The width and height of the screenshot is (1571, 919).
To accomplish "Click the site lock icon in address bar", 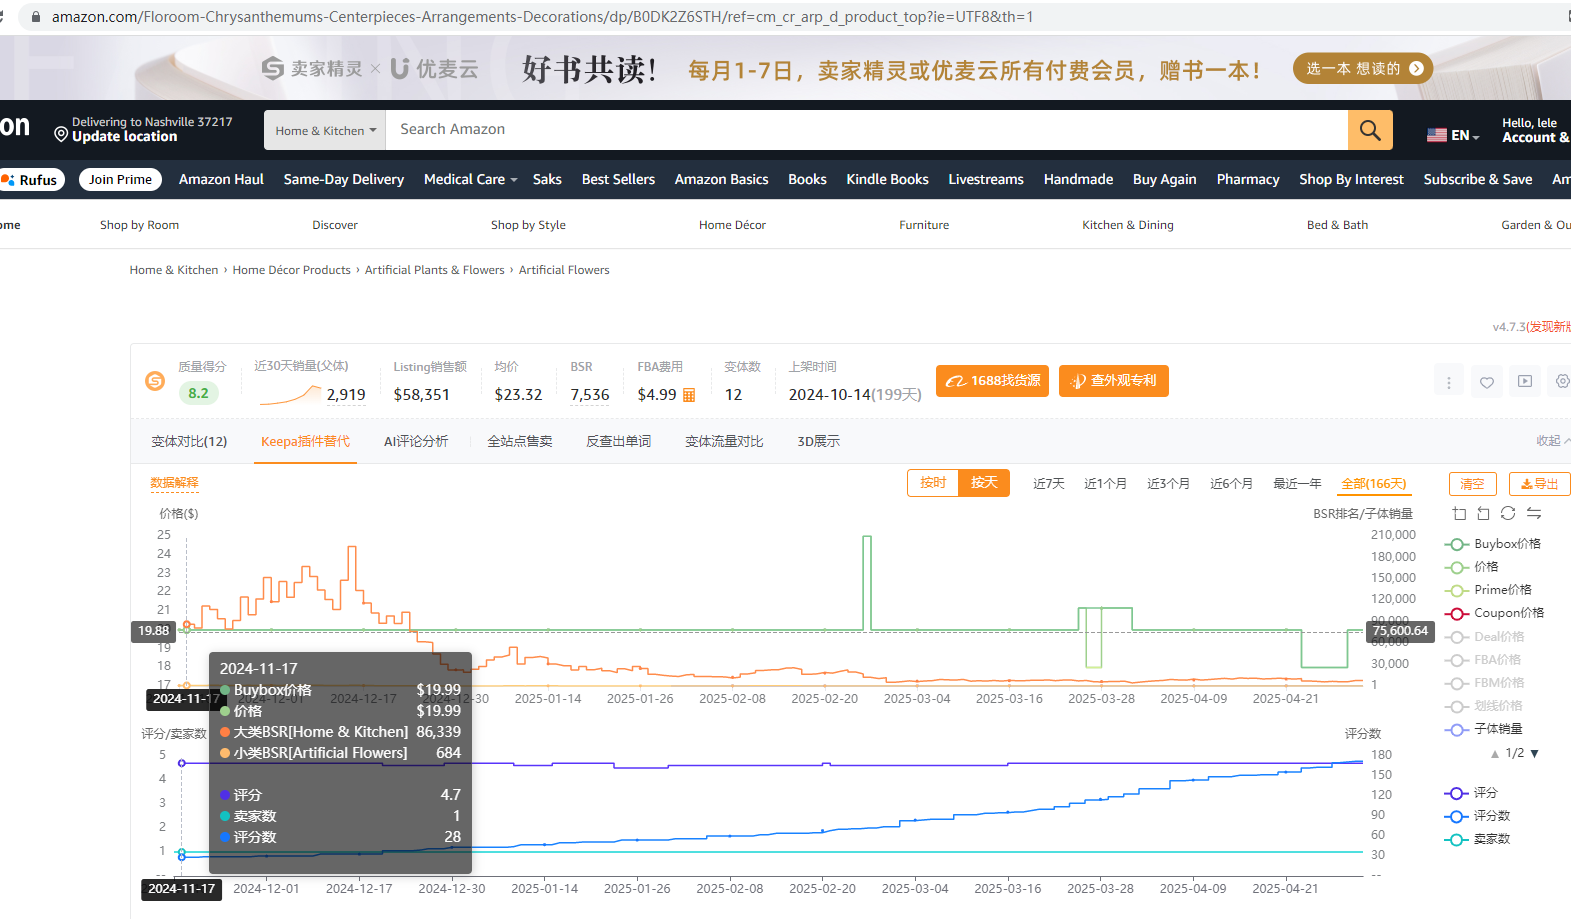I will (x=36, y=17).
